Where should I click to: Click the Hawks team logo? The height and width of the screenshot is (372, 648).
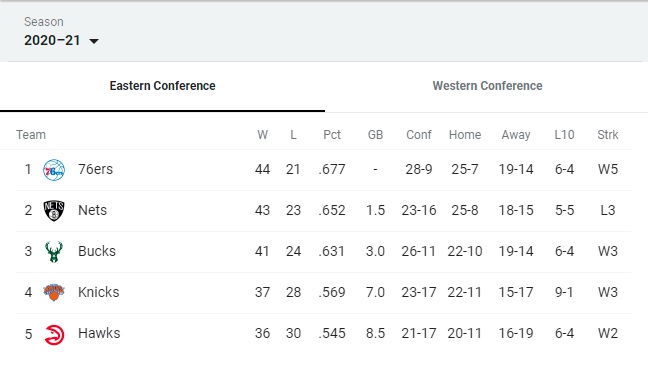coord(54,334)
